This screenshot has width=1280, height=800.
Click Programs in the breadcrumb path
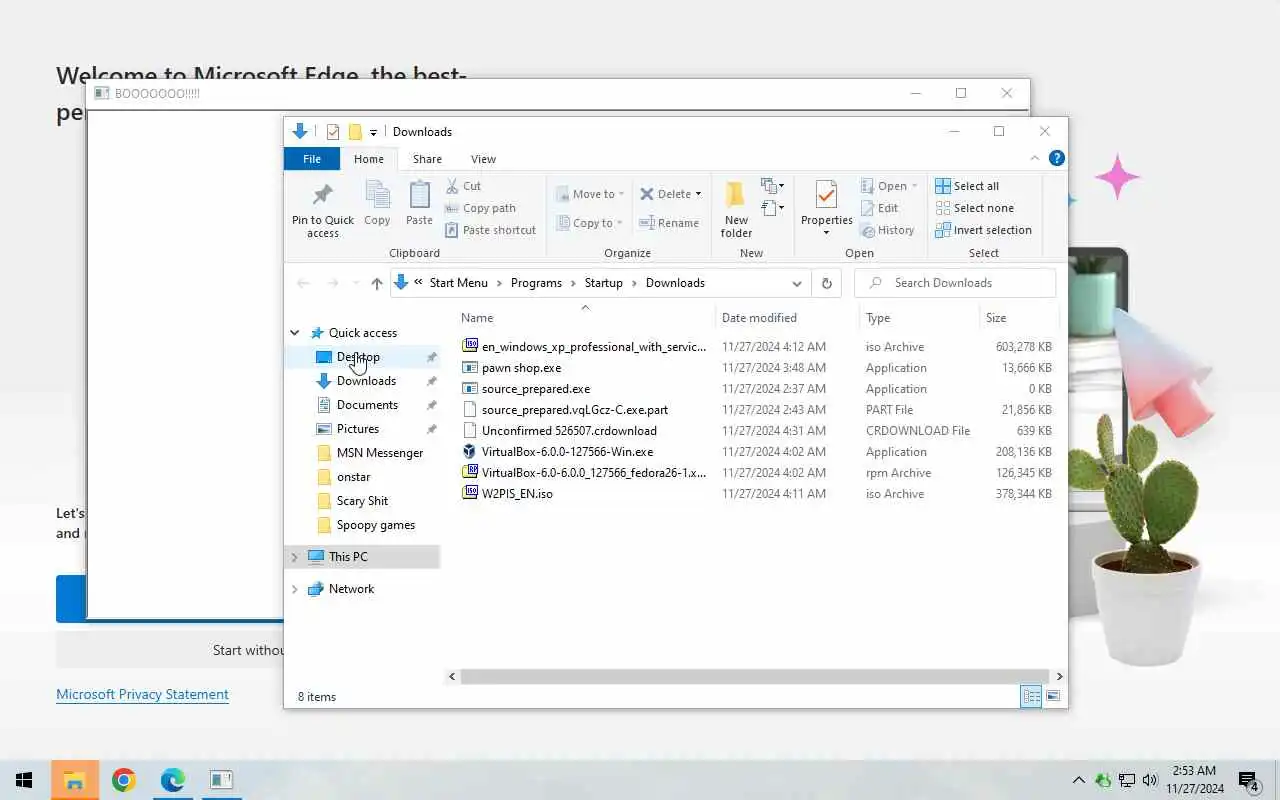click(536, 283)
